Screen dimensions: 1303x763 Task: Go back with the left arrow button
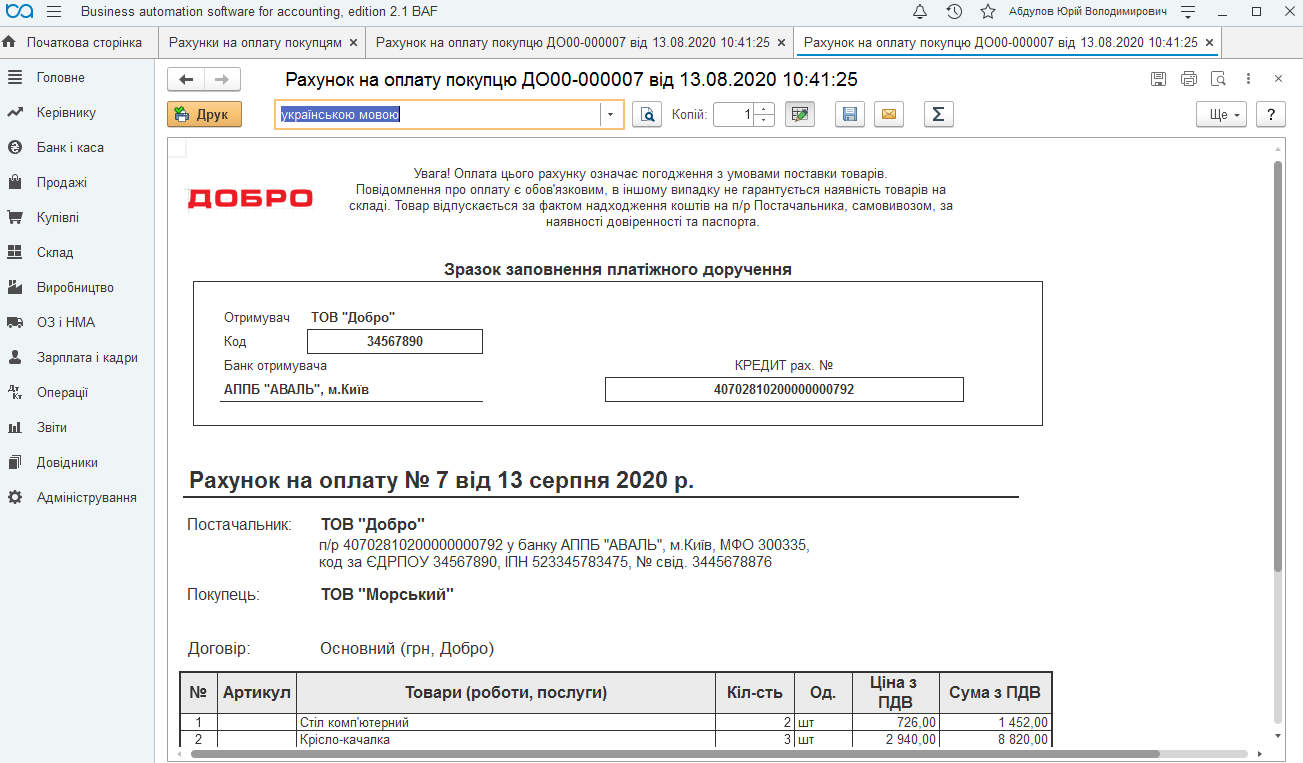pyautogui.click(x=186, y=80)
